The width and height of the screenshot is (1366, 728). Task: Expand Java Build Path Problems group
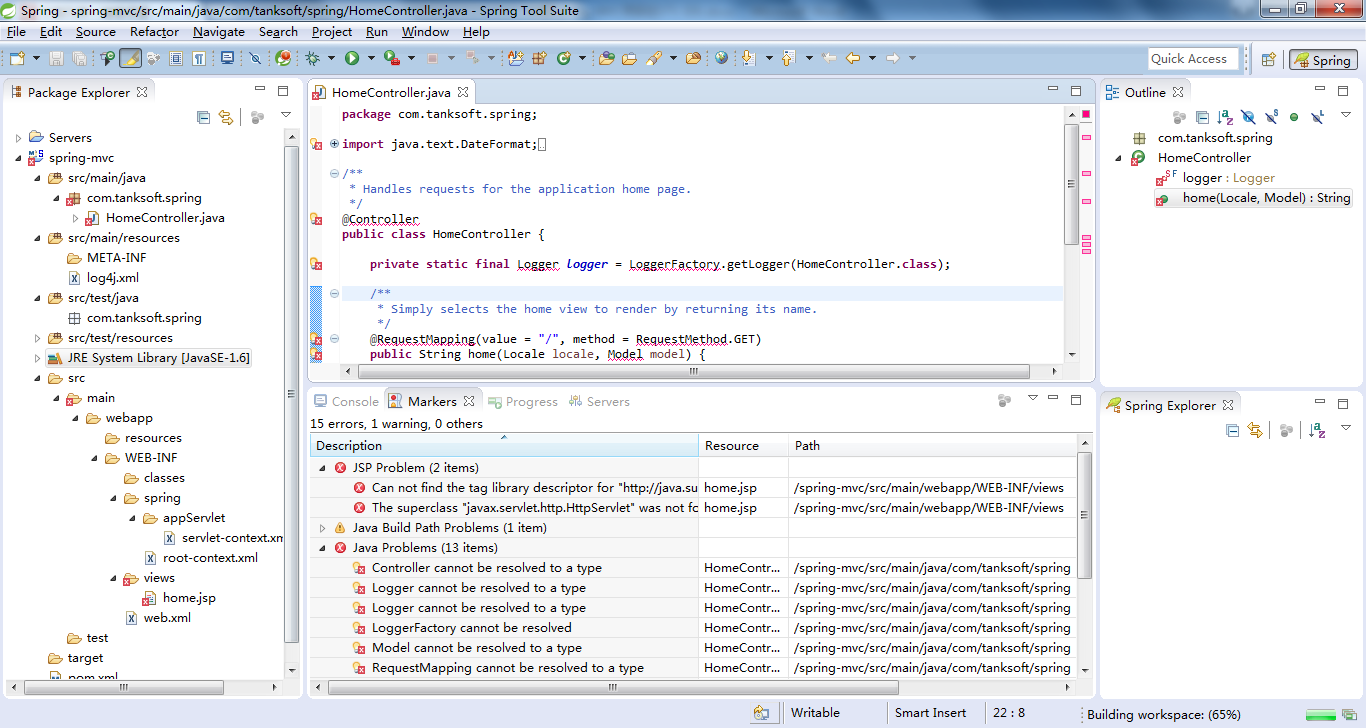click(323, 528)
